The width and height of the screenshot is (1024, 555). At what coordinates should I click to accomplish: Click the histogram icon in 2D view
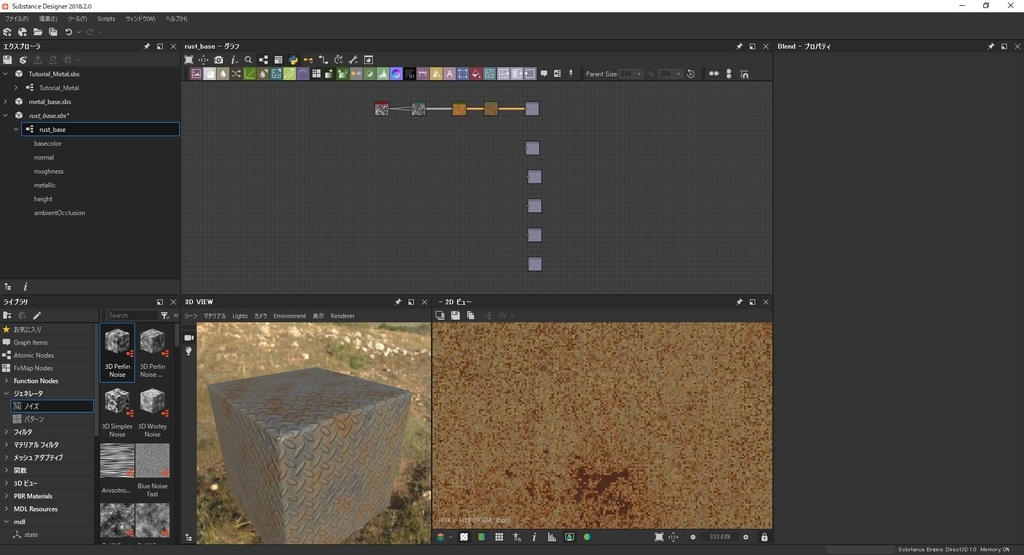(551, 537)
